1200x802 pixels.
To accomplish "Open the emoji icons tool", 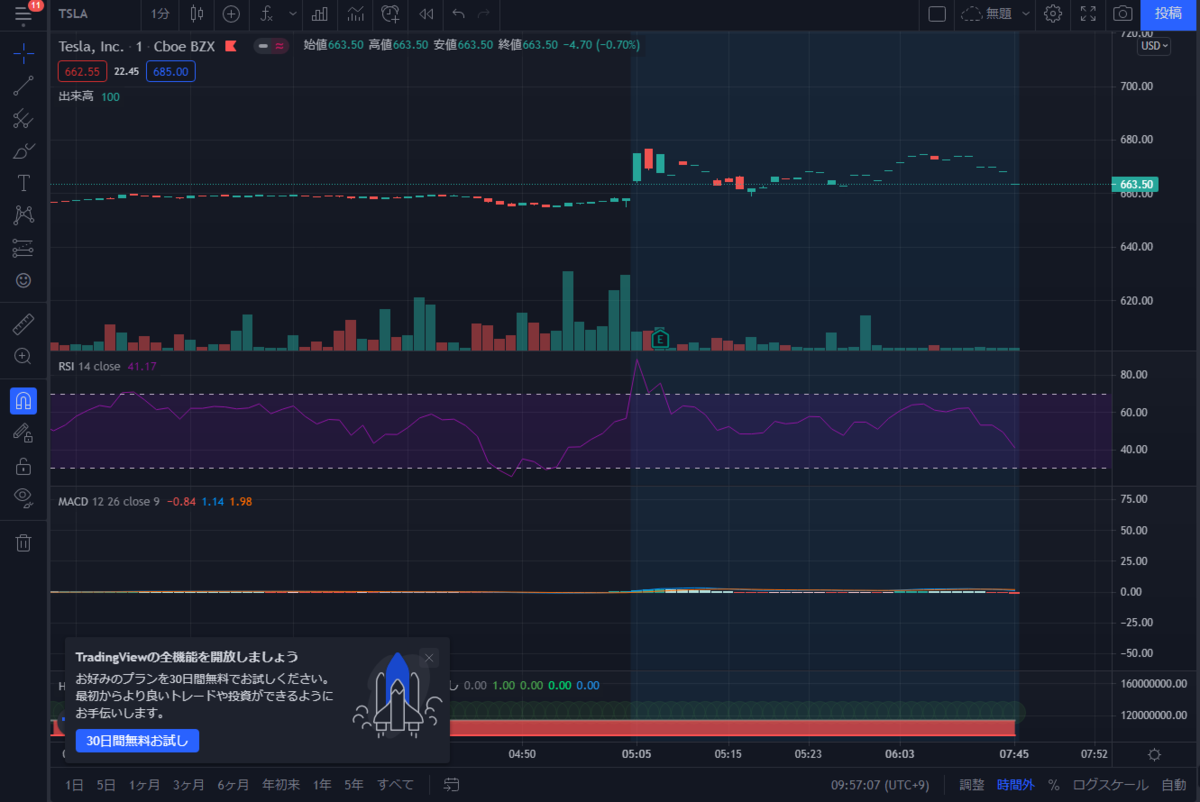I will tap(23, 280).
